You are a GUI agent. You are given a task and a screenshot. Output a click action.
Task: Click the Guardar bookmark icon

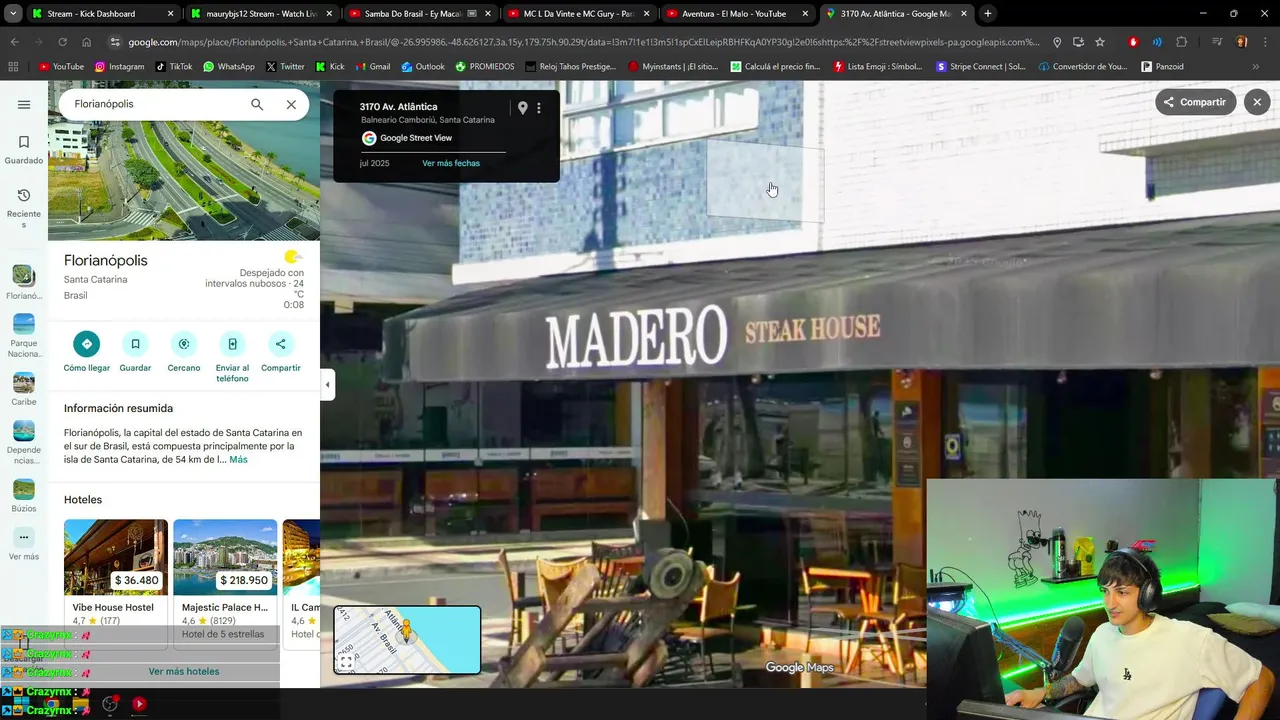[x=135, y=344]
